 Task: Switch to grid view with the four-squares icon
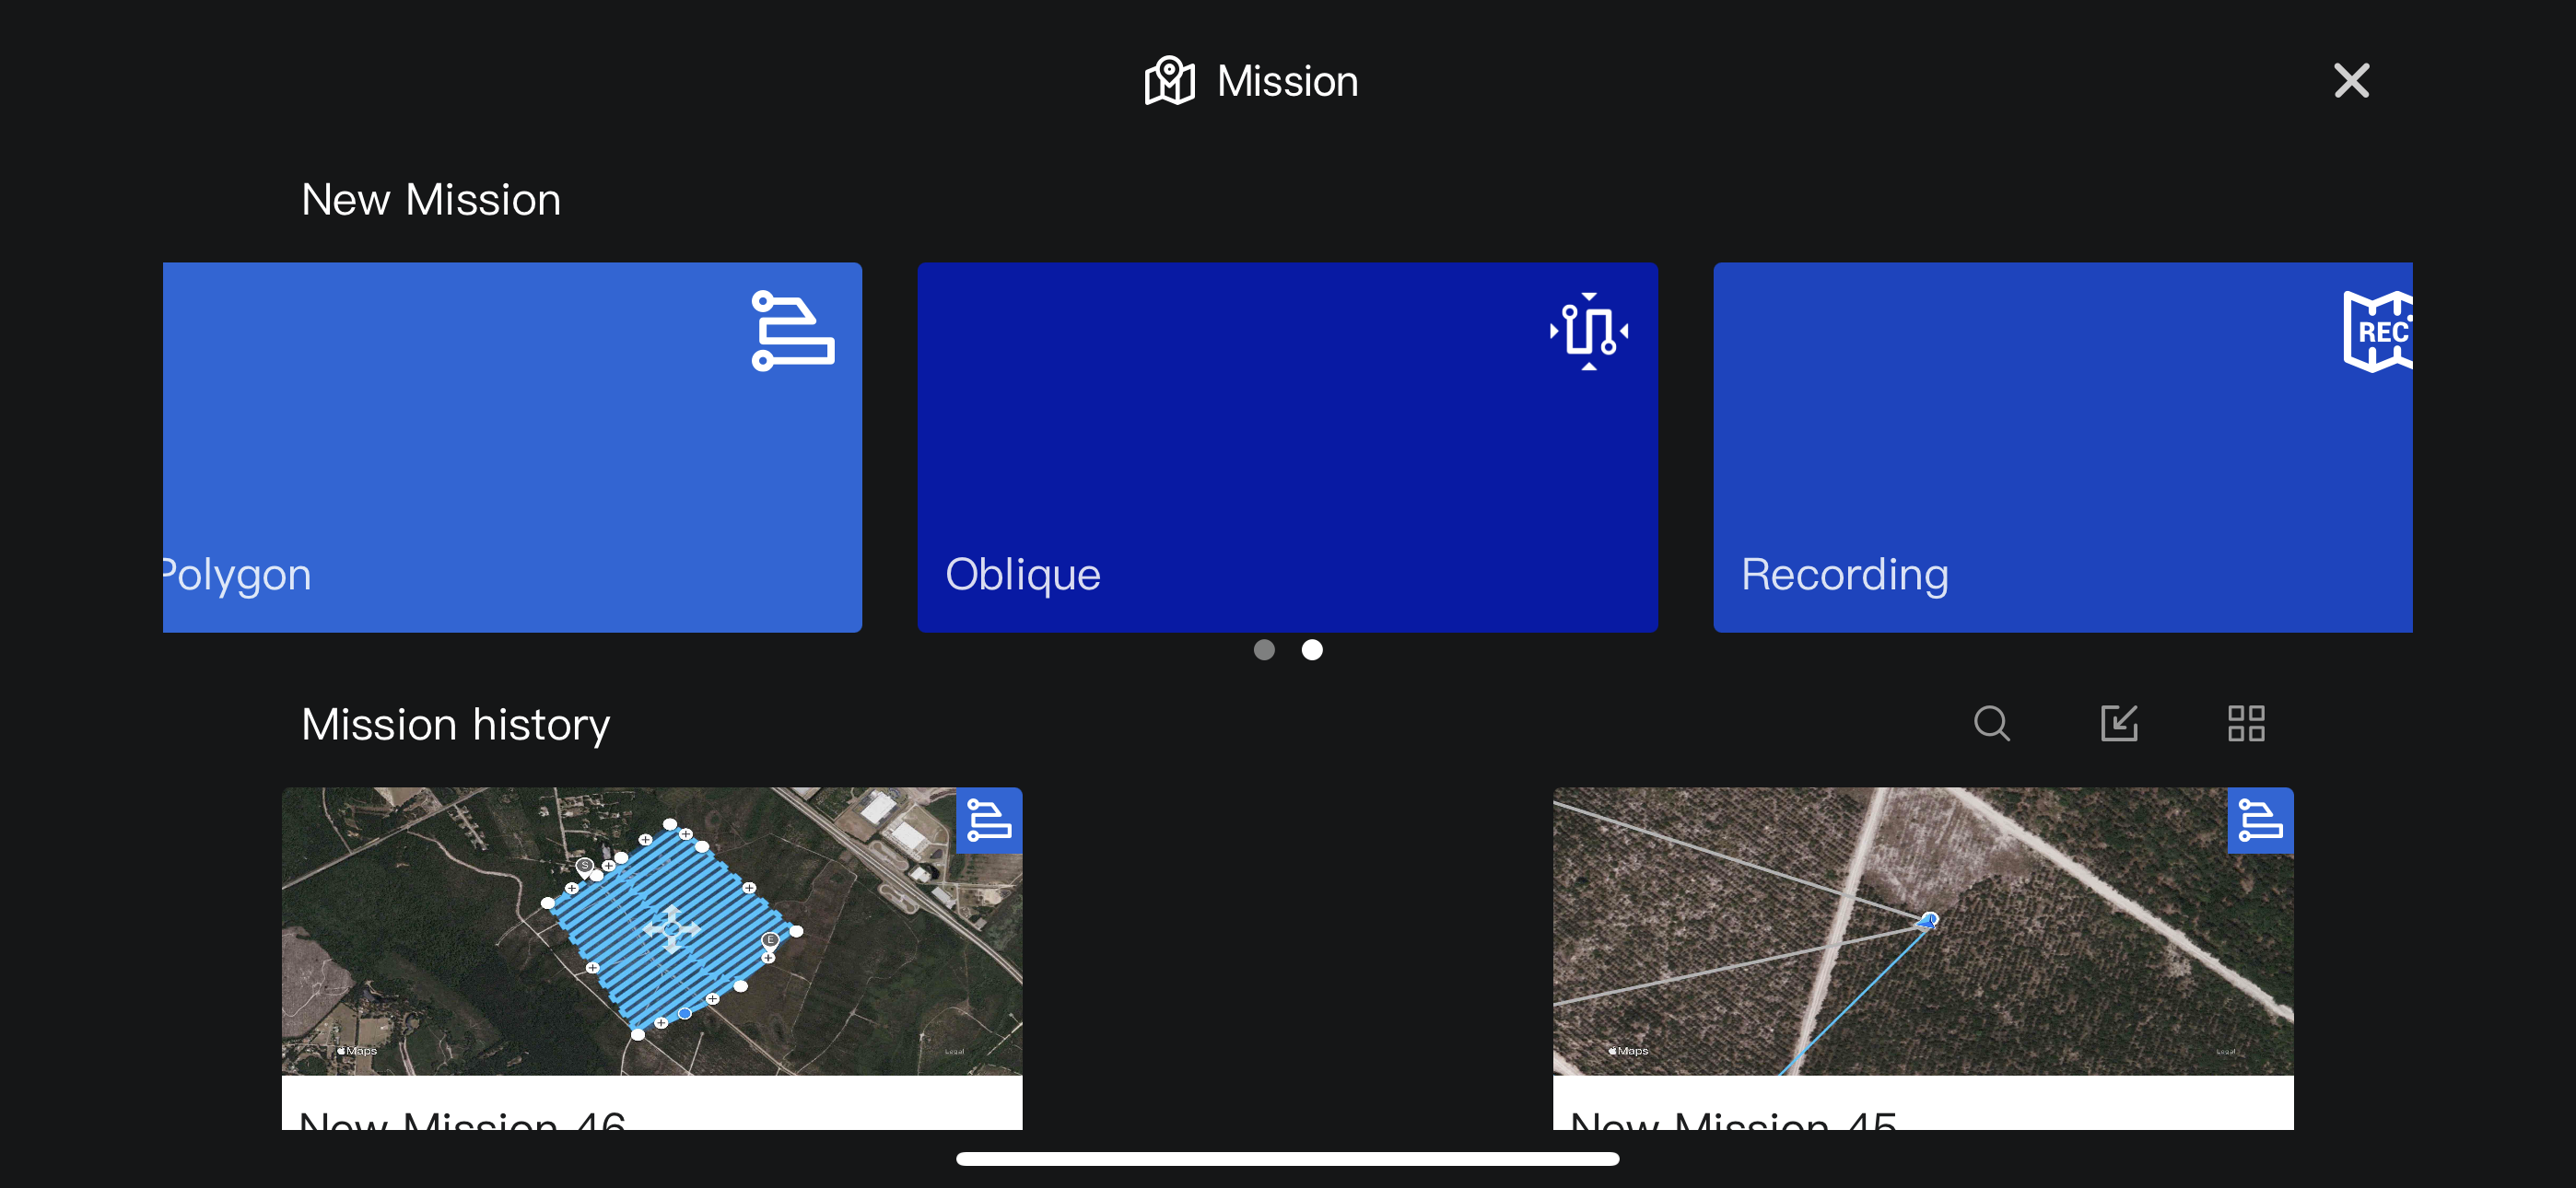(2246, 723)
